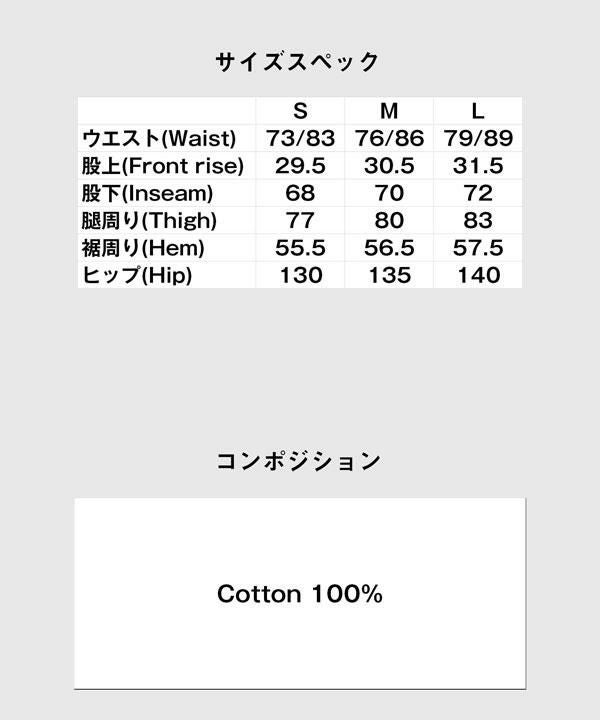The width and height of the screenshot is (600, 720).
Task: Click the 股下(Inseam) row label
Action: coord(147,193)
